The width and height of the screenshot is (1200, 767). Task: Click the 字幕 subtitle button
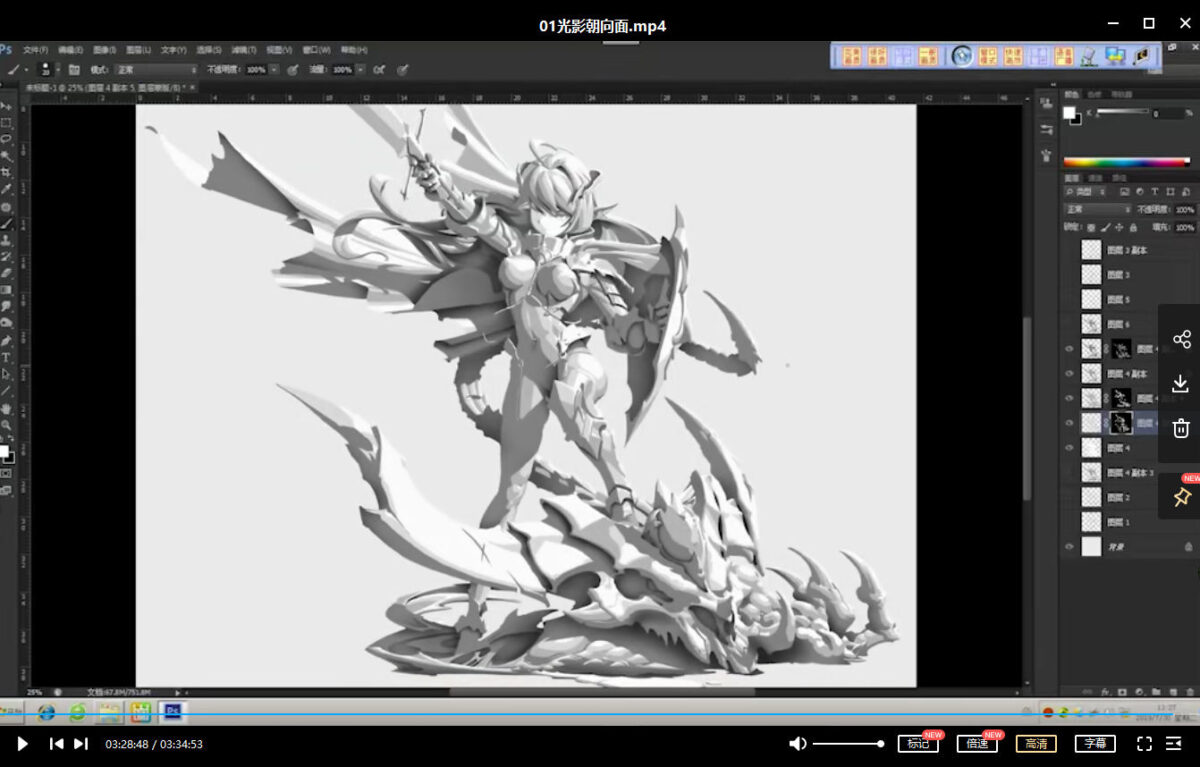point(1095,743)
